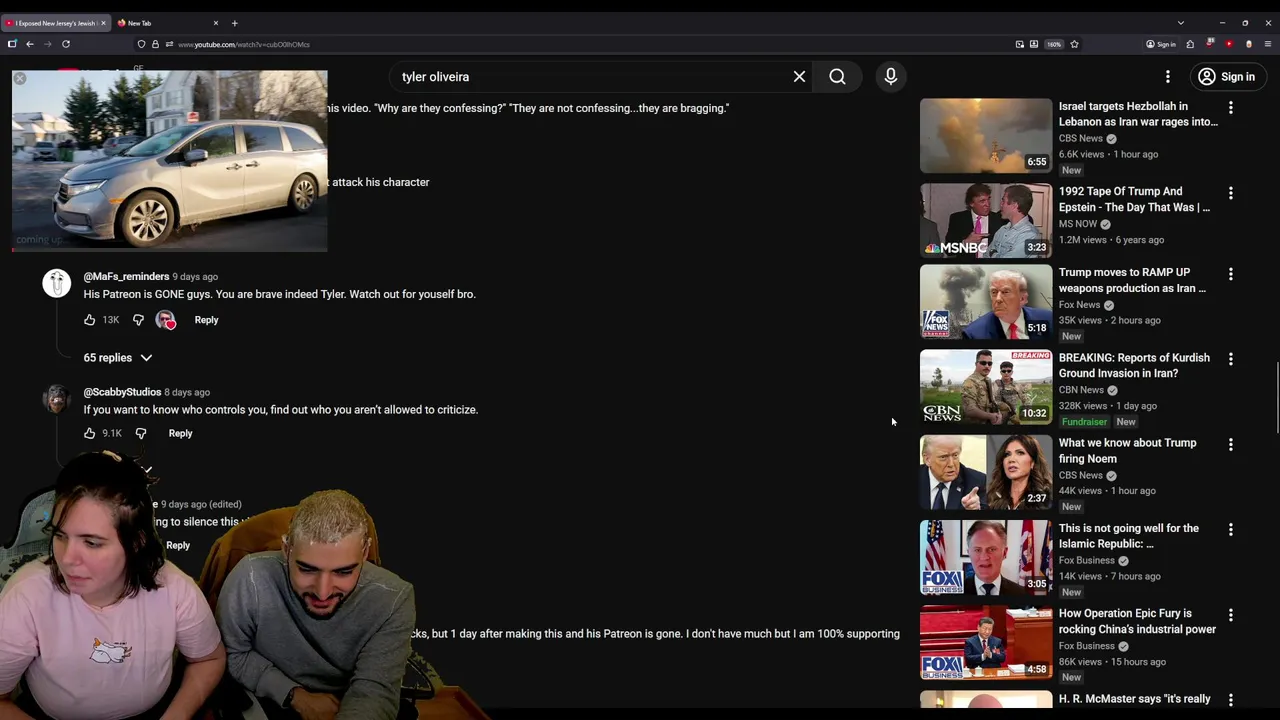
Task: Click the Fundraiser badge on Kurdish video
Action: (1084, 422)
